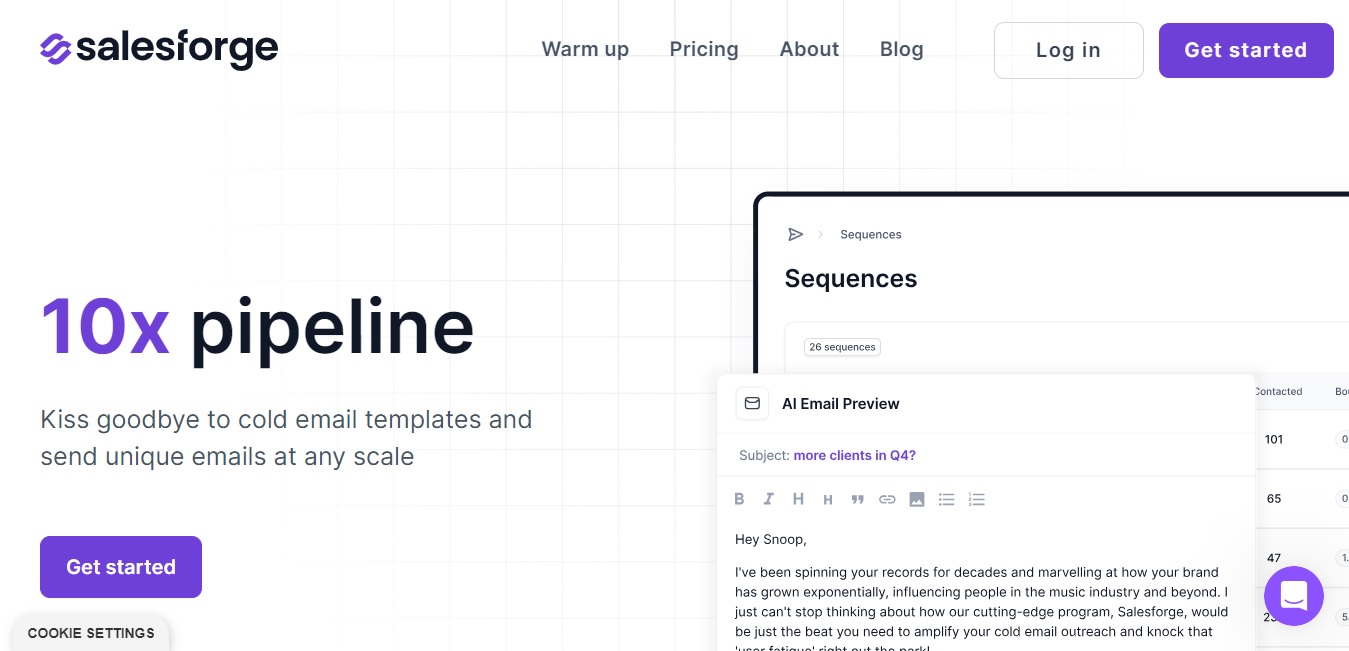Image resolution: width=1349 pixels, height=651 pixels.
Task: Click the Sequences page heading
Action: 851,278
